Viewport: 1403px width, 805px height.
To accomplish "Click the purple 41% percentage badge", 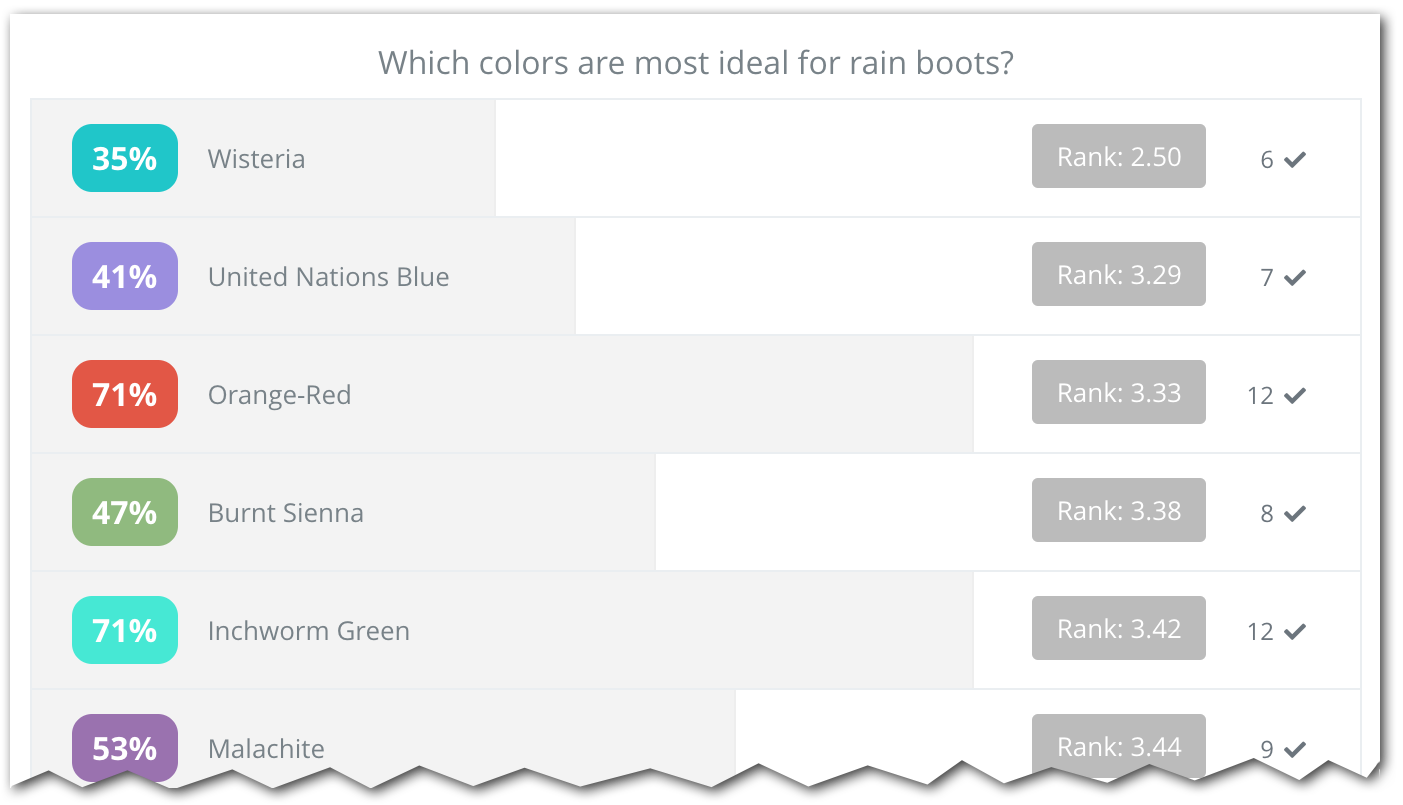I will [125, 276].
